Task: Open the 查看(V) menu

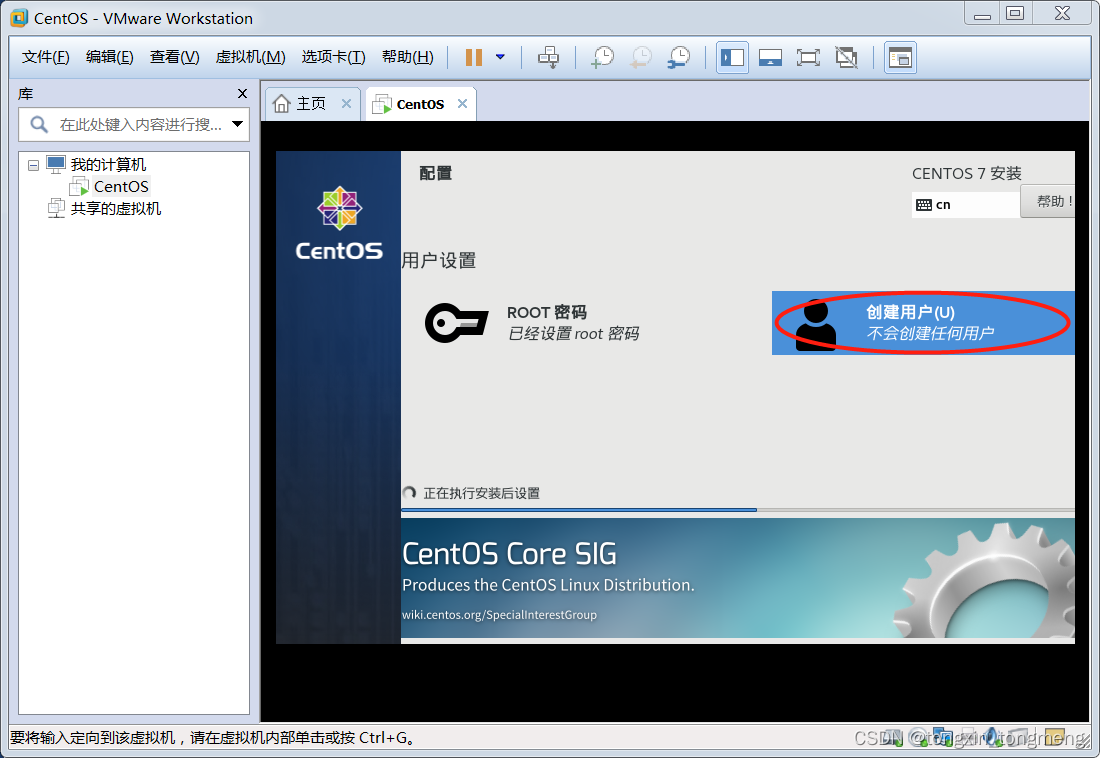Action: (174, 57)
